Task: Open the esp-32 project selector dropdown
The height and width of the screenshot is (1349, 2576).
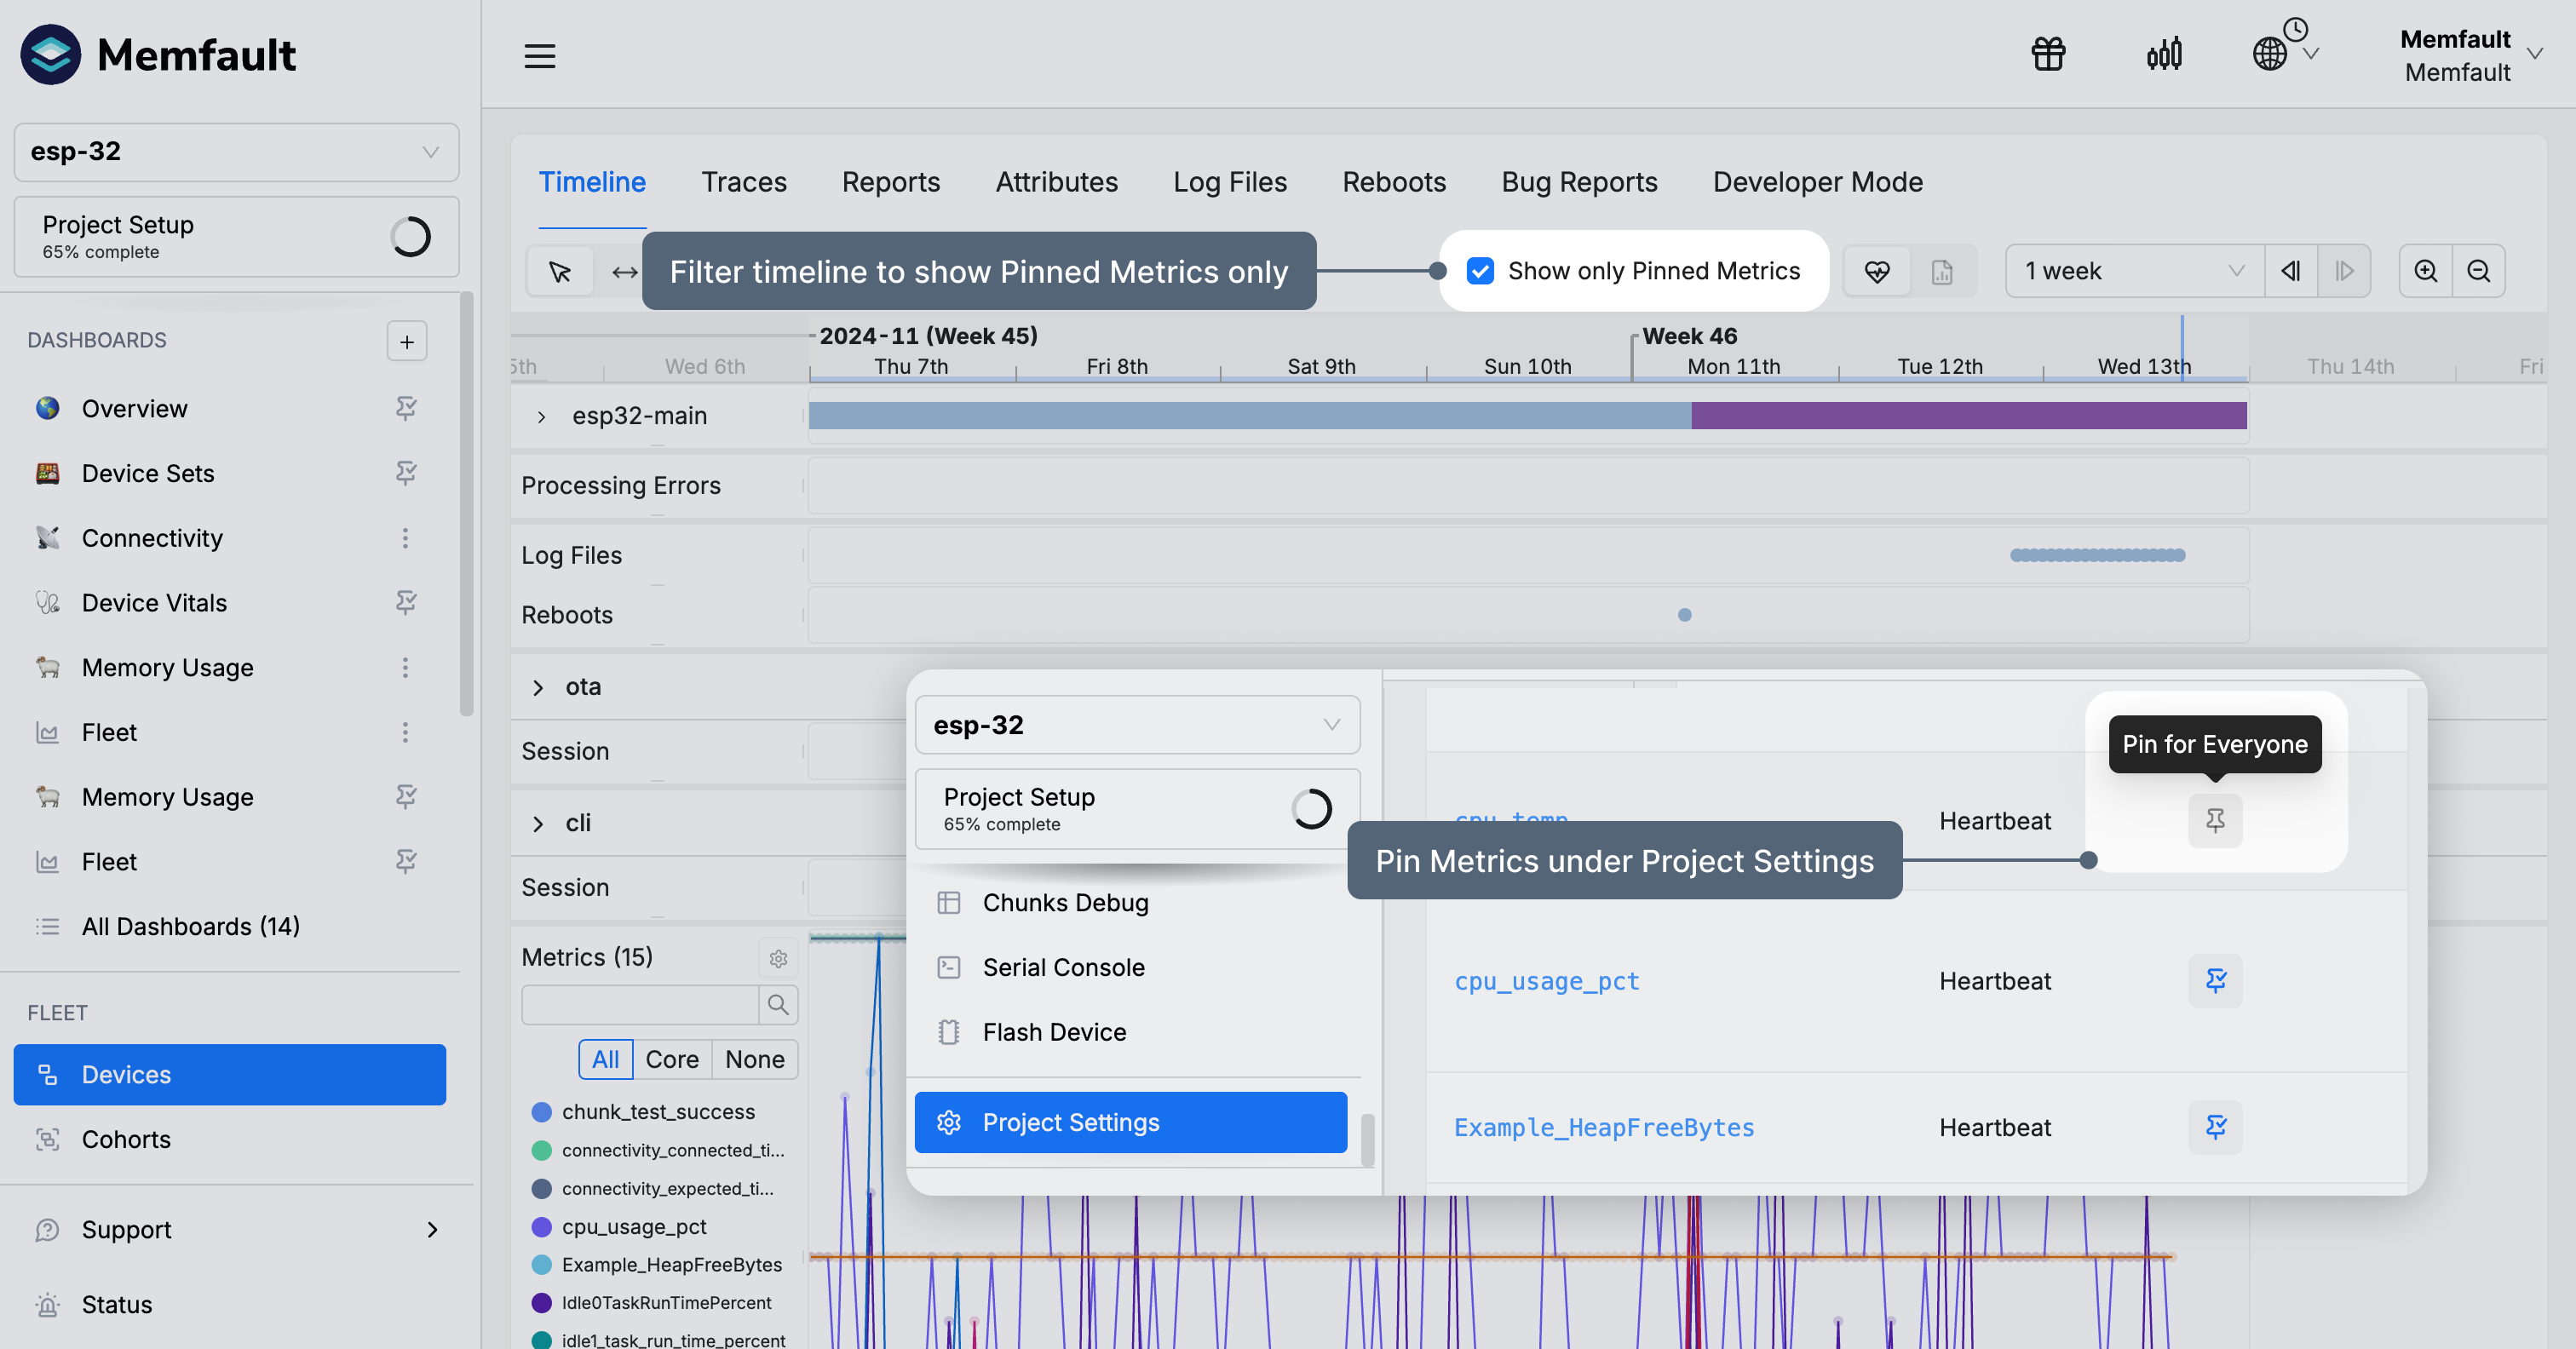Action: click(236, 152)
